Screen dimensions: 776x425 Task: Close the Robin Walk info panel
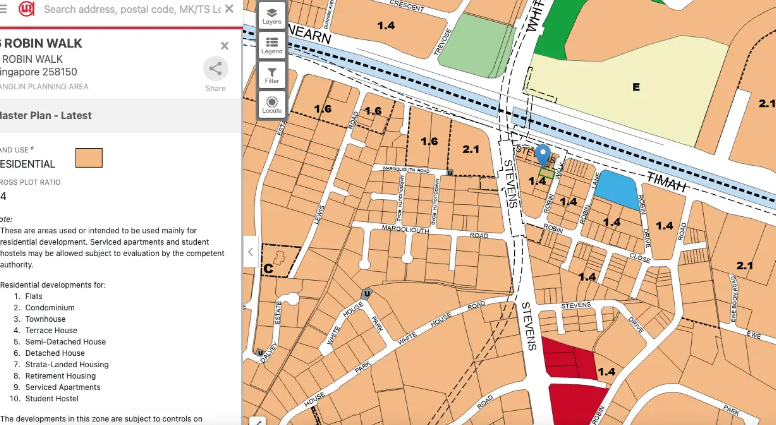pos(225,46)
